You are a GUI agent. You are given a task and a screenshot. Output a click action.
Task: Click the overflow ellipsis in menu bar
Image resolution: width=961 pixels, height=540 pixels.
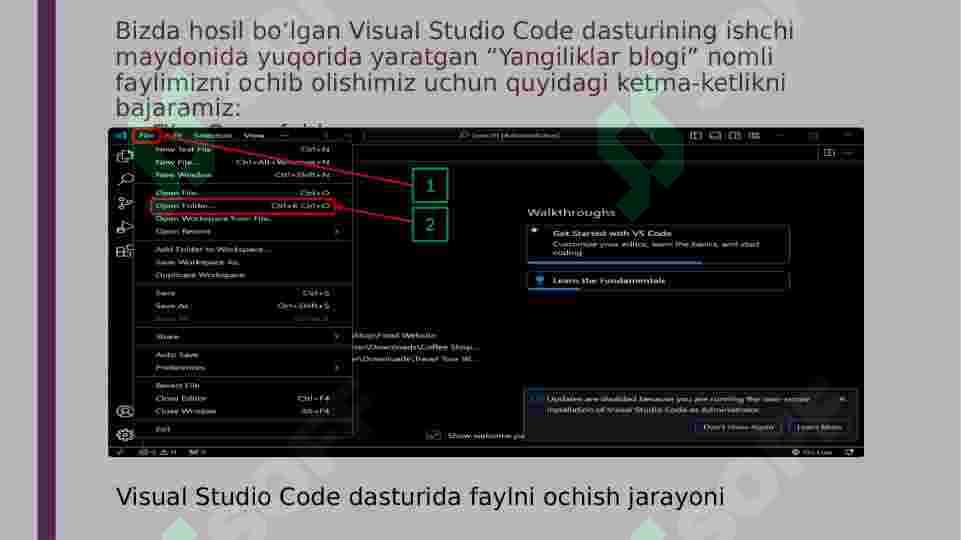(x=284, y=135)
